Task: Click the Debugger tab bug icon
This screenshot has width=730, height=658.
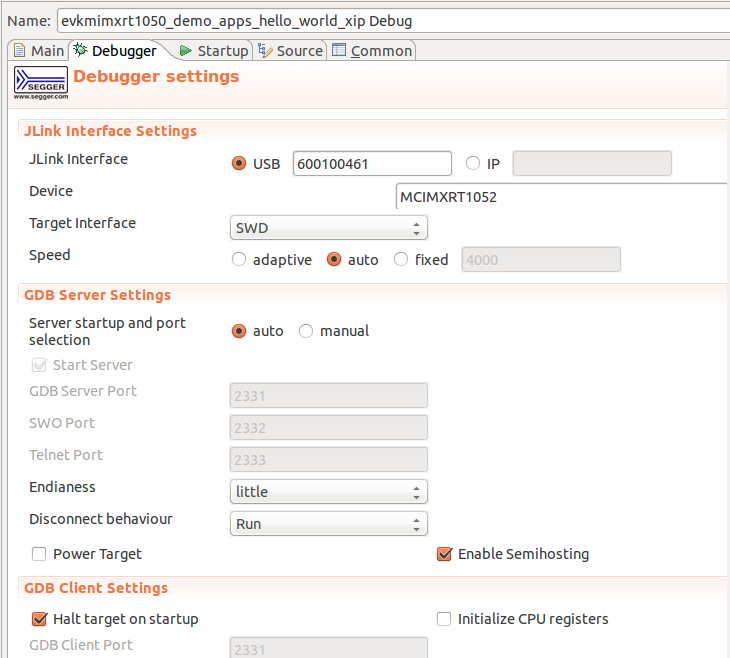Action: click(81, 49)
